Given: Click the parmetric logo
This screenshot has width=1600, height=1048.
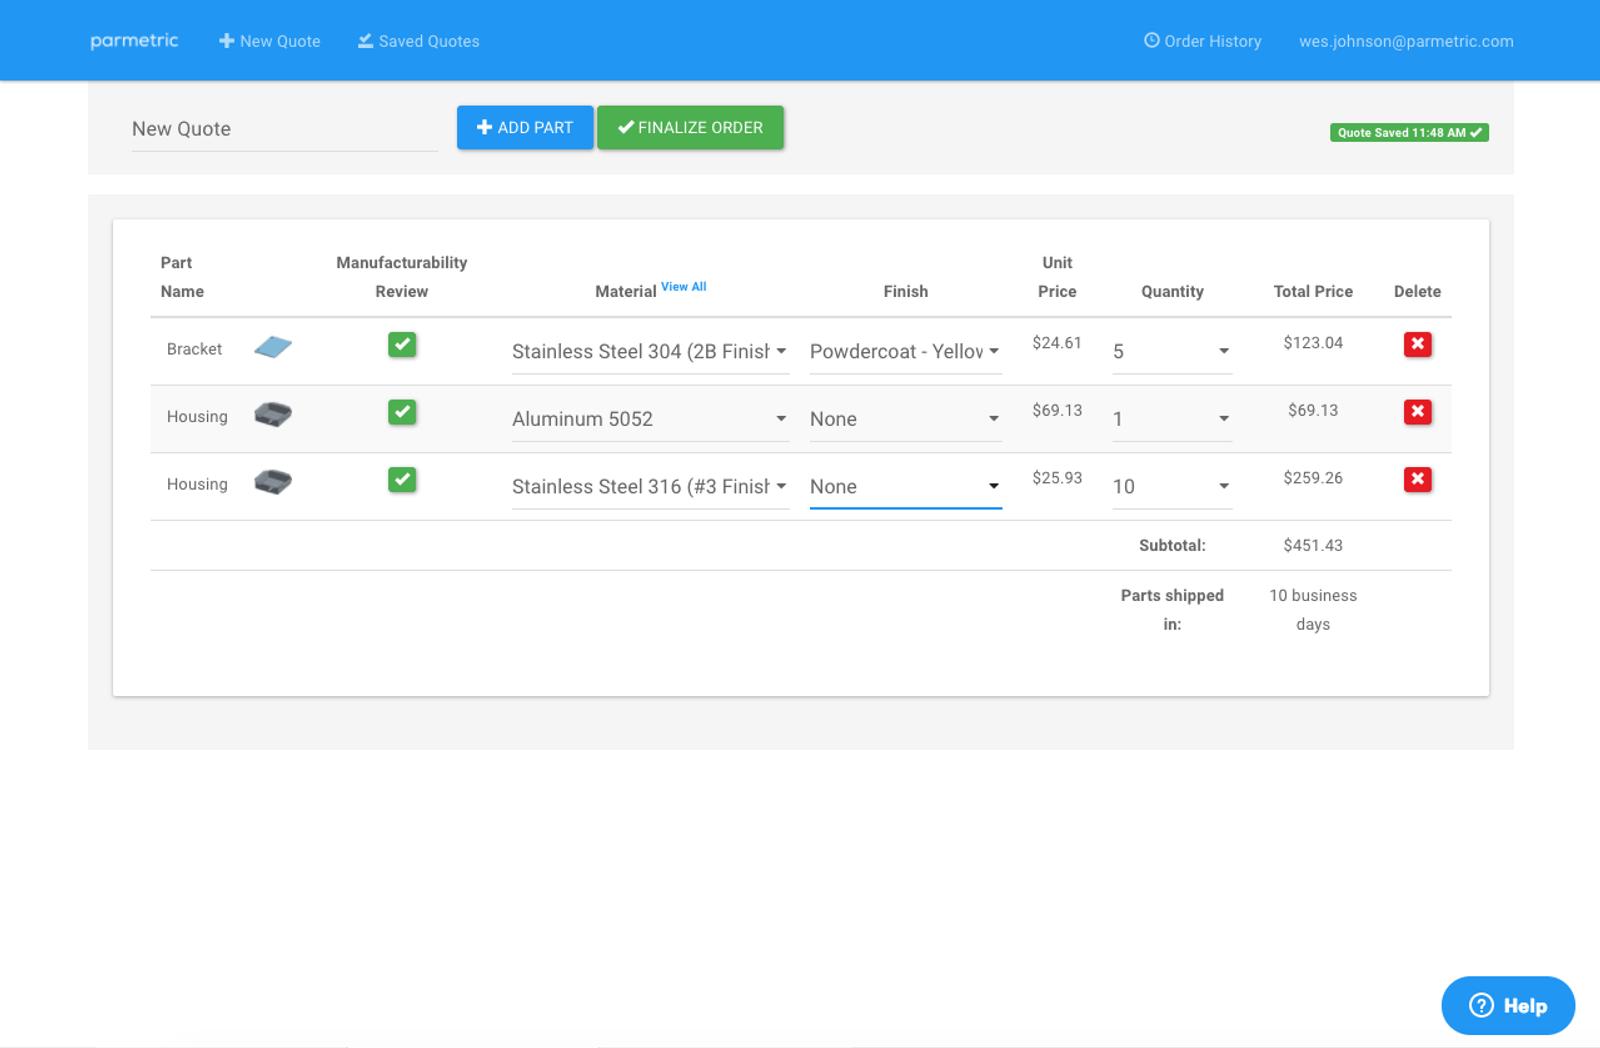Looking at the screenshot, I should coord(134,41).
